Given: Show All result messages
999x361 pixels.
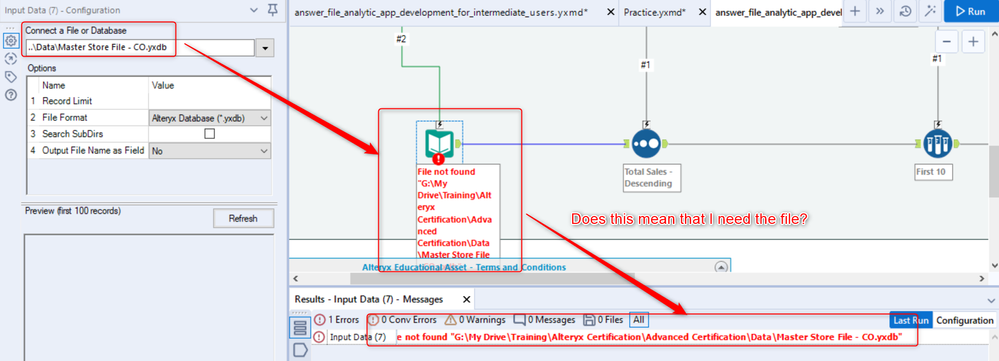Looking at the screenshot, I should pos(639,320).
